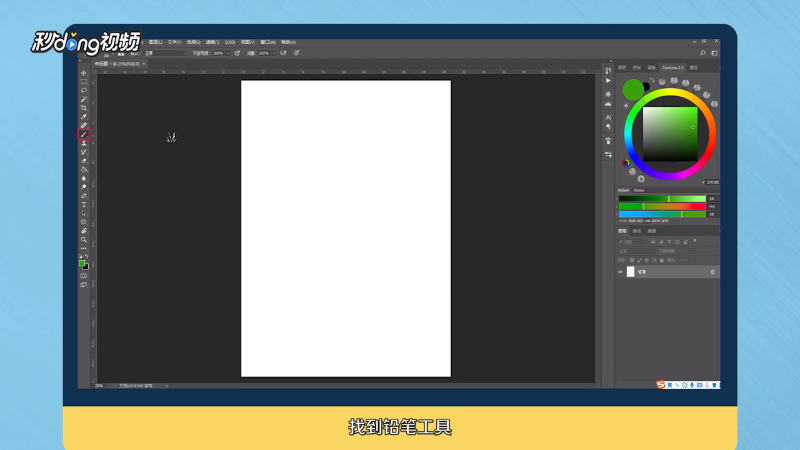Switch to the Sliders tab
The width and height of the screenshot is (800, 450).
[623, 190]
